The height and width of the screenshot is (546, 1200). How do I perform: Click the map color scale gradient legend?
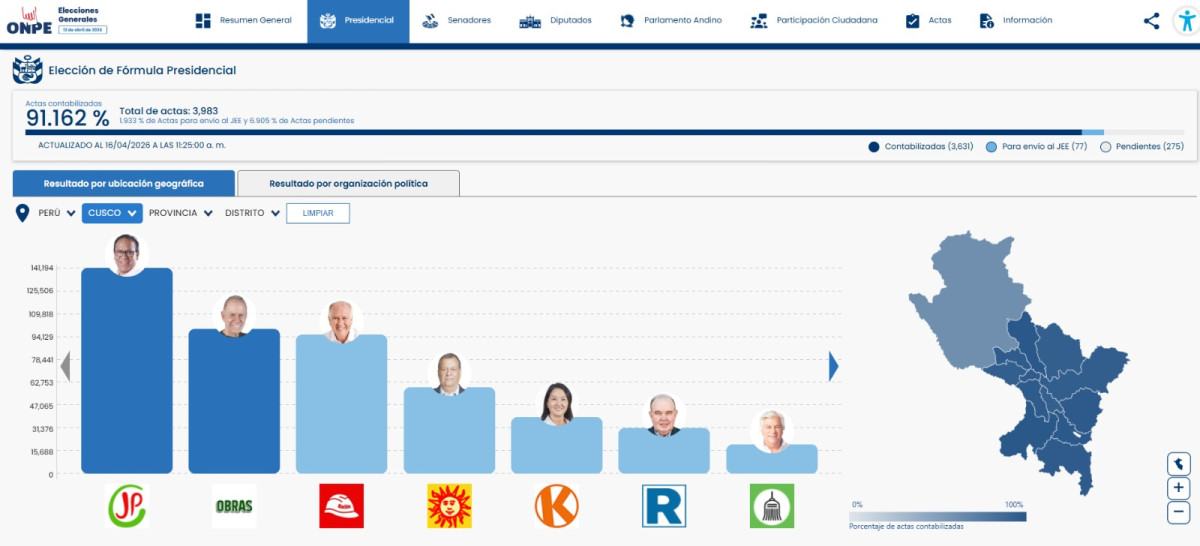938,516
